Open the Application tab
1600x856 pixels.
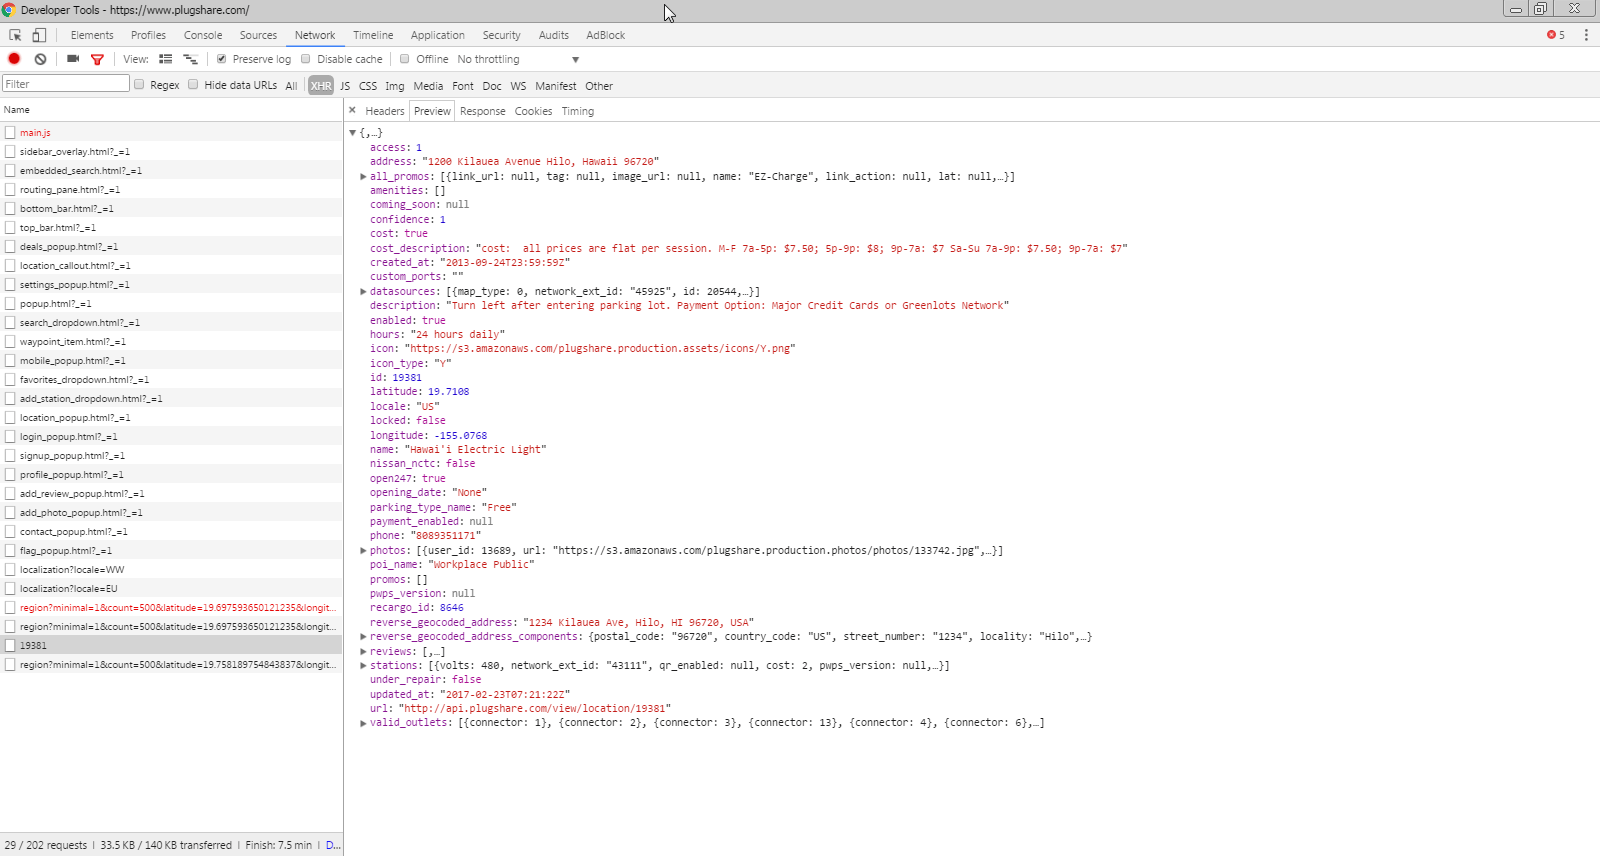coord(438,35)
